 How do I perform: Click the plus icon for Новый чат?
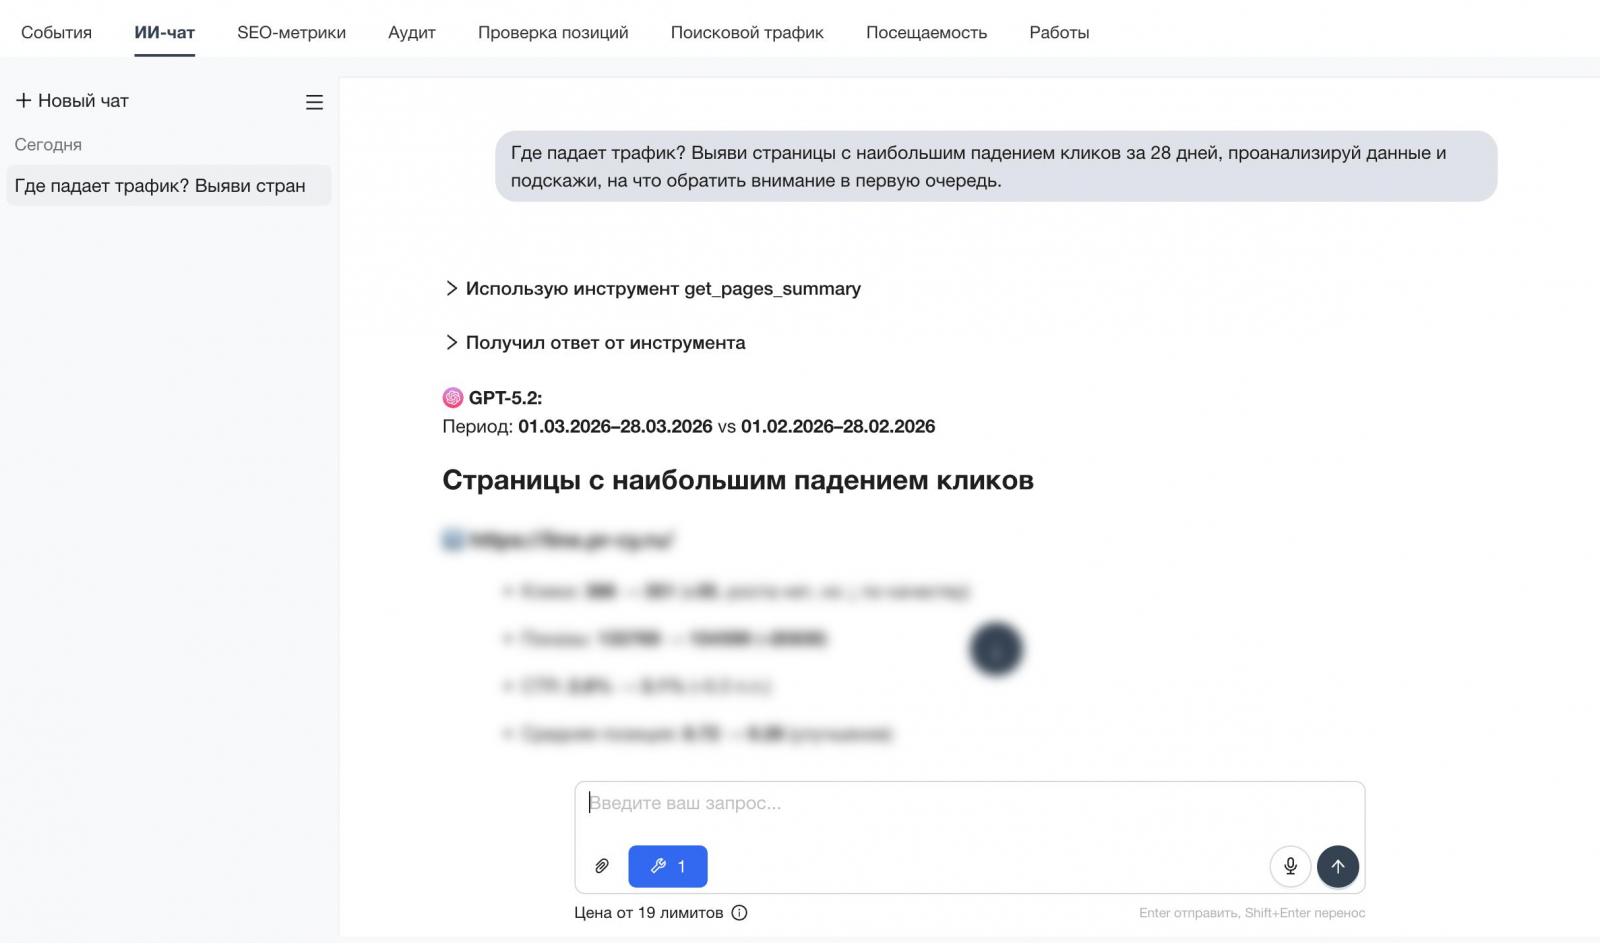coord(24,100)
